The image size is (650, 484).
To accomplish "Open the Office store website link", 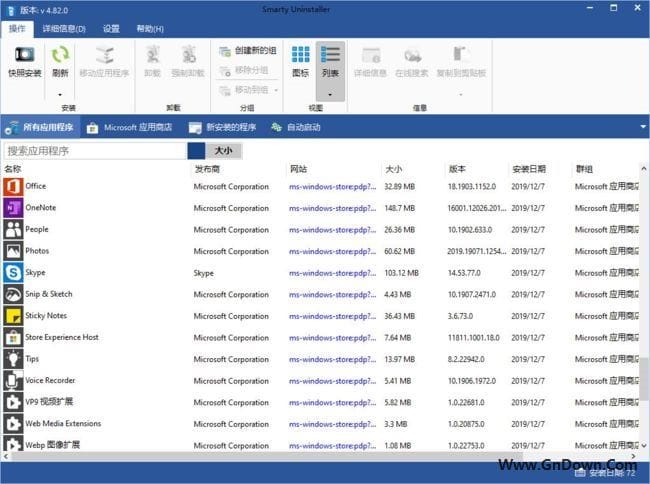I will [x=332, y=187].
